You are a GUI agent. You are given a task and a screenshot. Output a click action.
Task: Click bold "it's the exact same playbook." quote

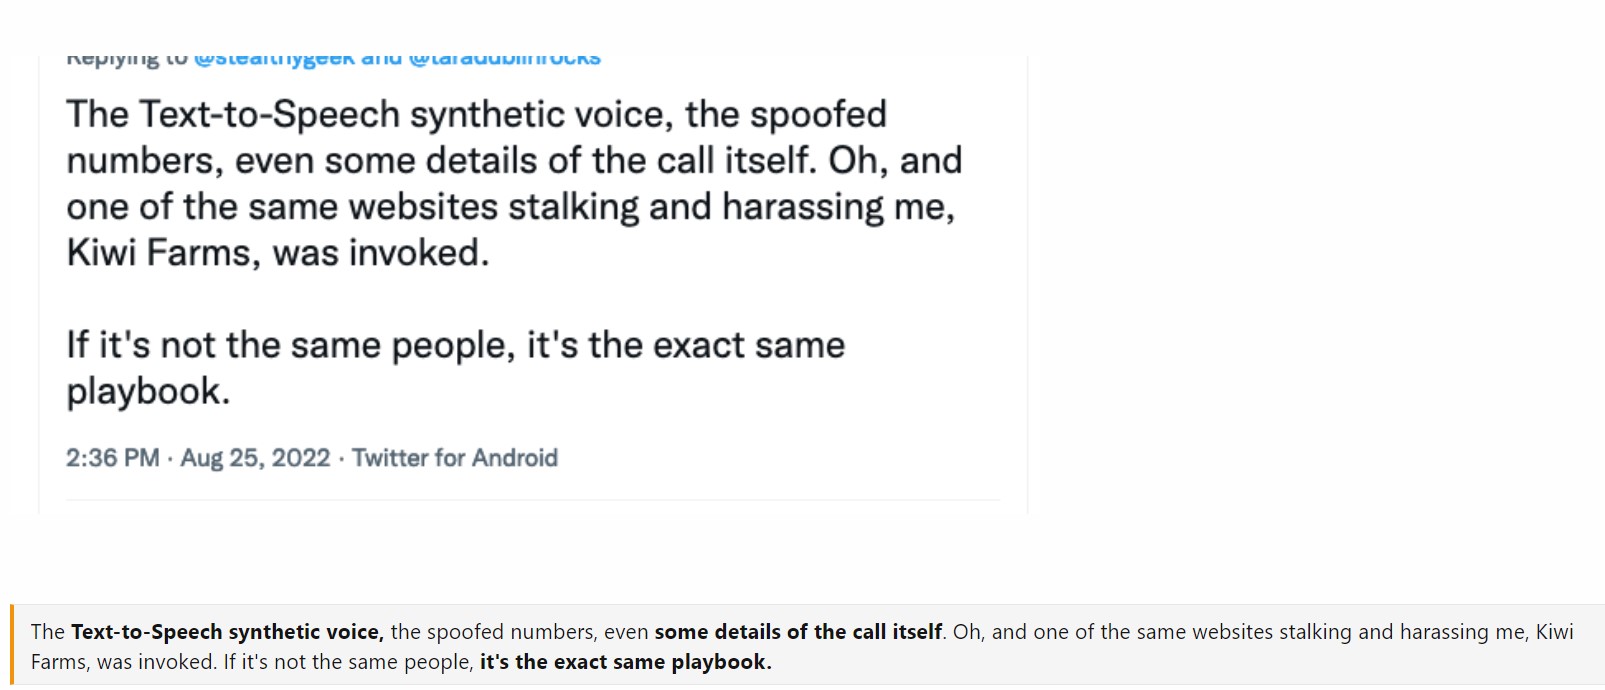[625, 662]
